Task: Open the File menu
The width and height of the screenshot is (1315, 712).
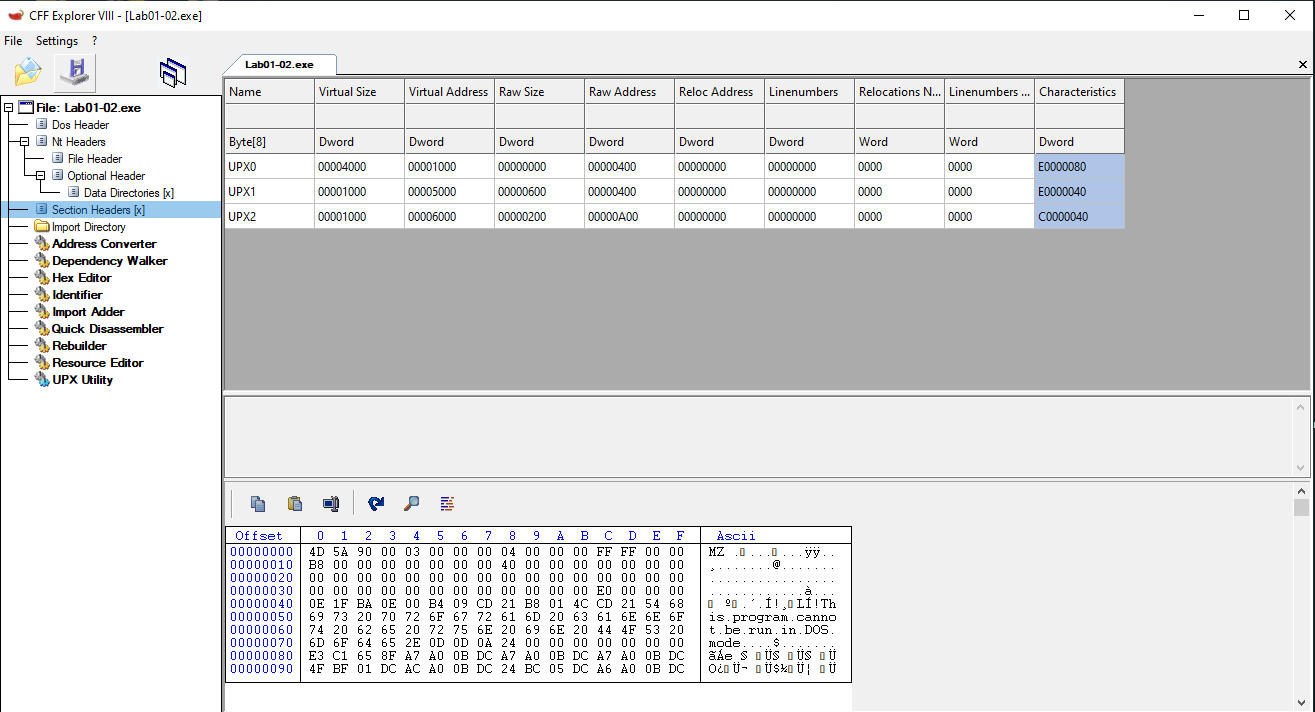Action: pyautogui.click(x=13, y=41)
